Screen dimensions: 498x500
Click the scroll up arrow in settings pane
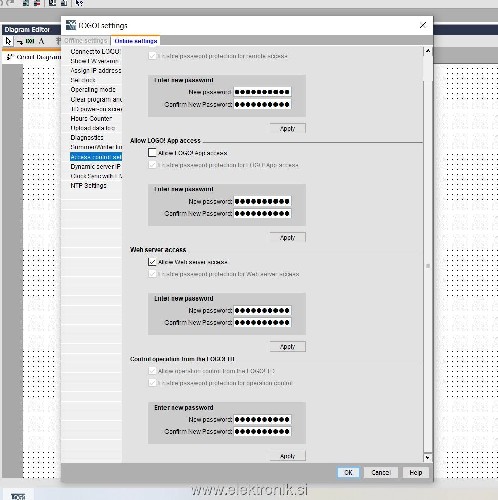coord(428,51)
